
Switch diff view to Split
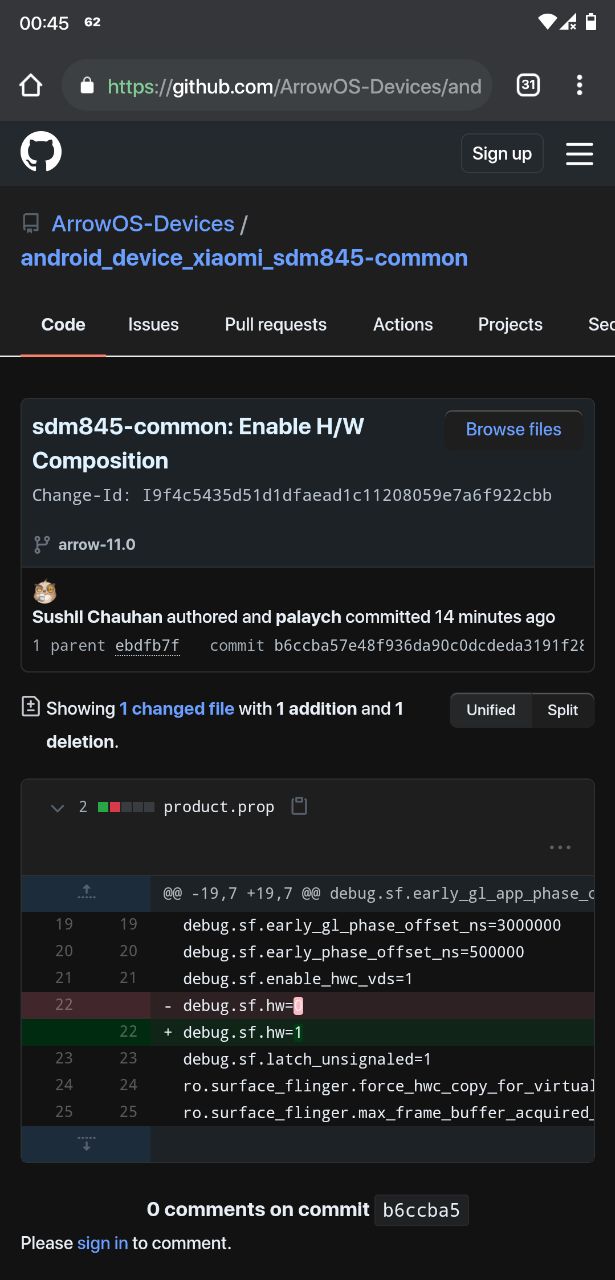click(563, 710)
